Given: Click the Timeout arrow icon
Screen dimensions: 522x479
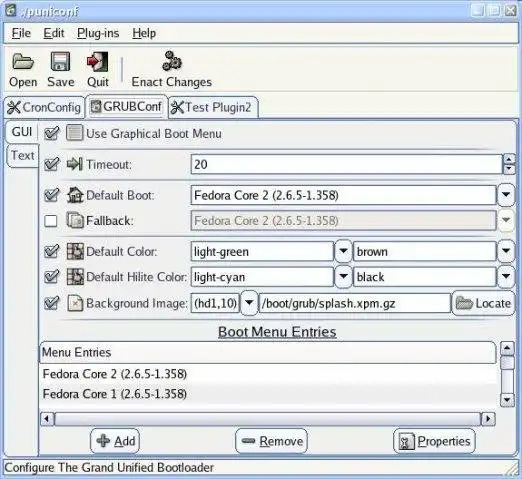Looking at the screenshot, I should pos(74,164).
